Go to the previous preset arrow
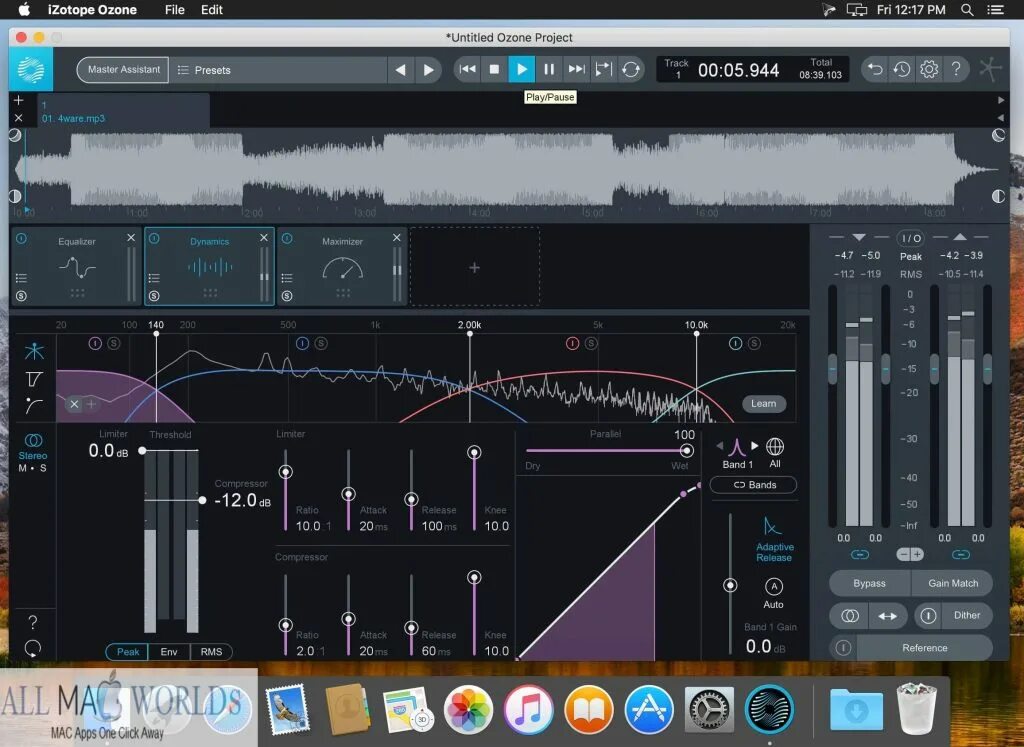 pos(401,70)
